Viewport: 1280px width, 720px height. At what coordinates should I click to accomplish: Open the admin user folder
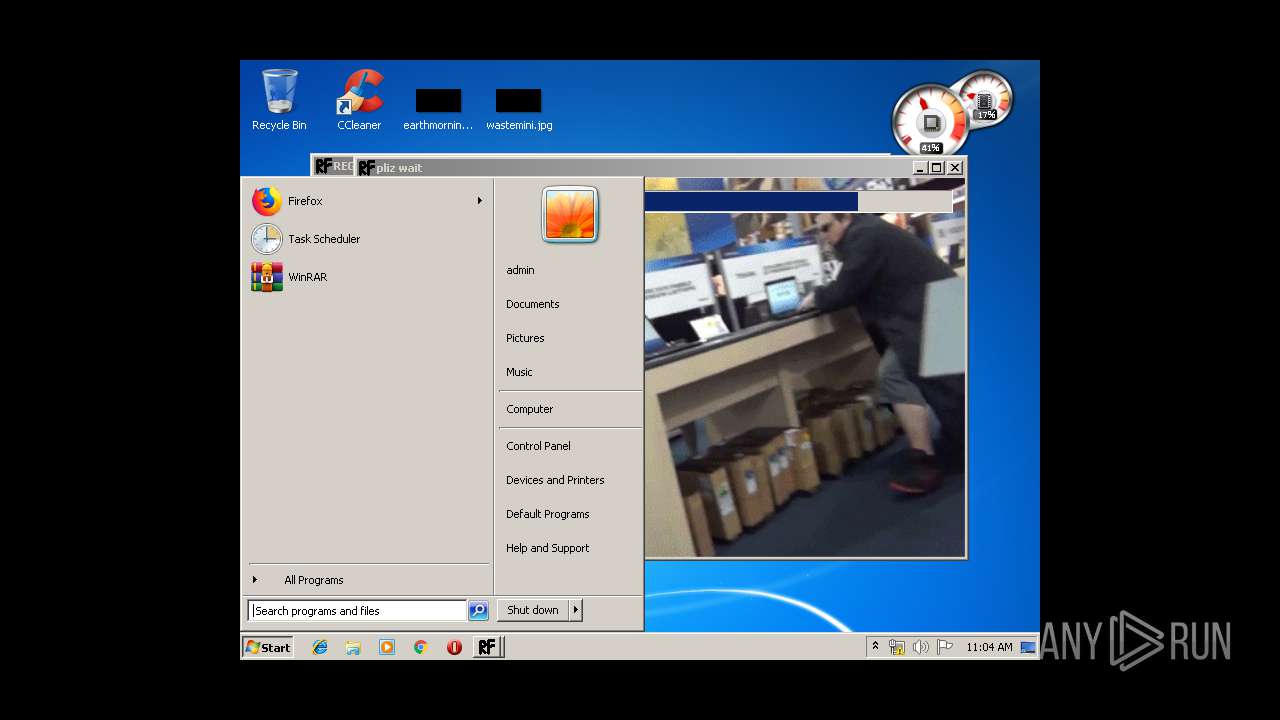coord(520,270)
